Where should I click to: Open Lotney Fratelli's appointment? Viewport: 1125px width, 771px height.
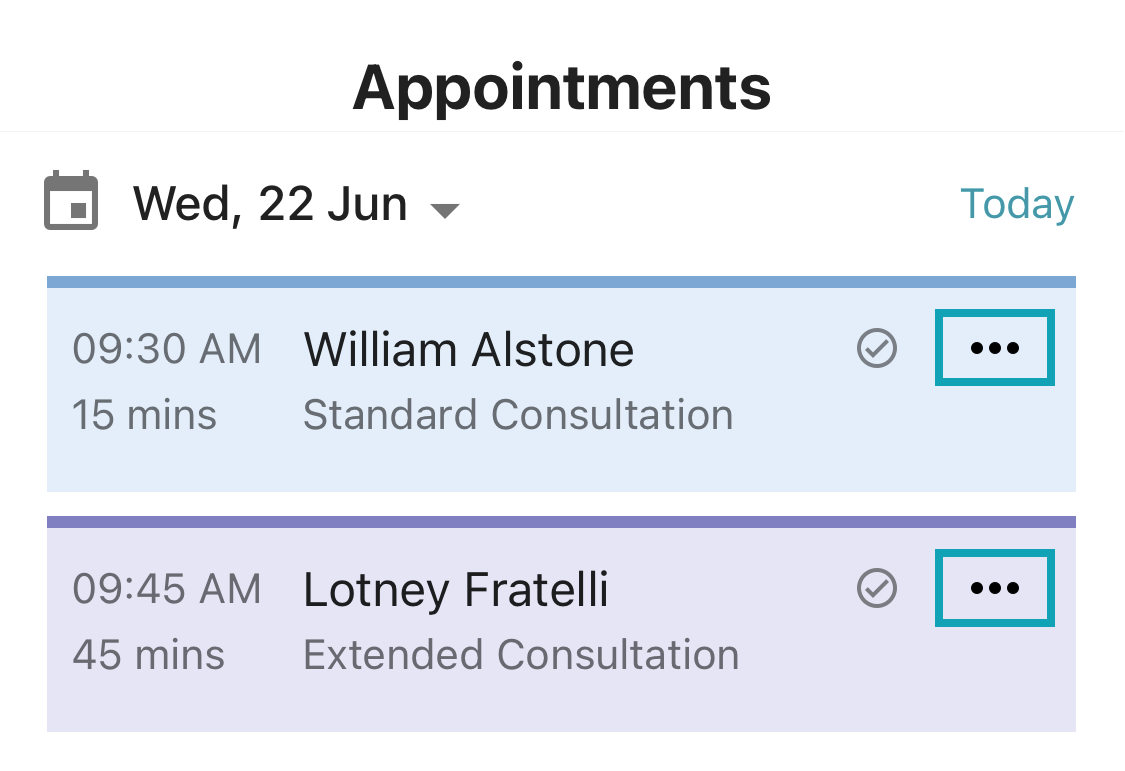point(455,590)
